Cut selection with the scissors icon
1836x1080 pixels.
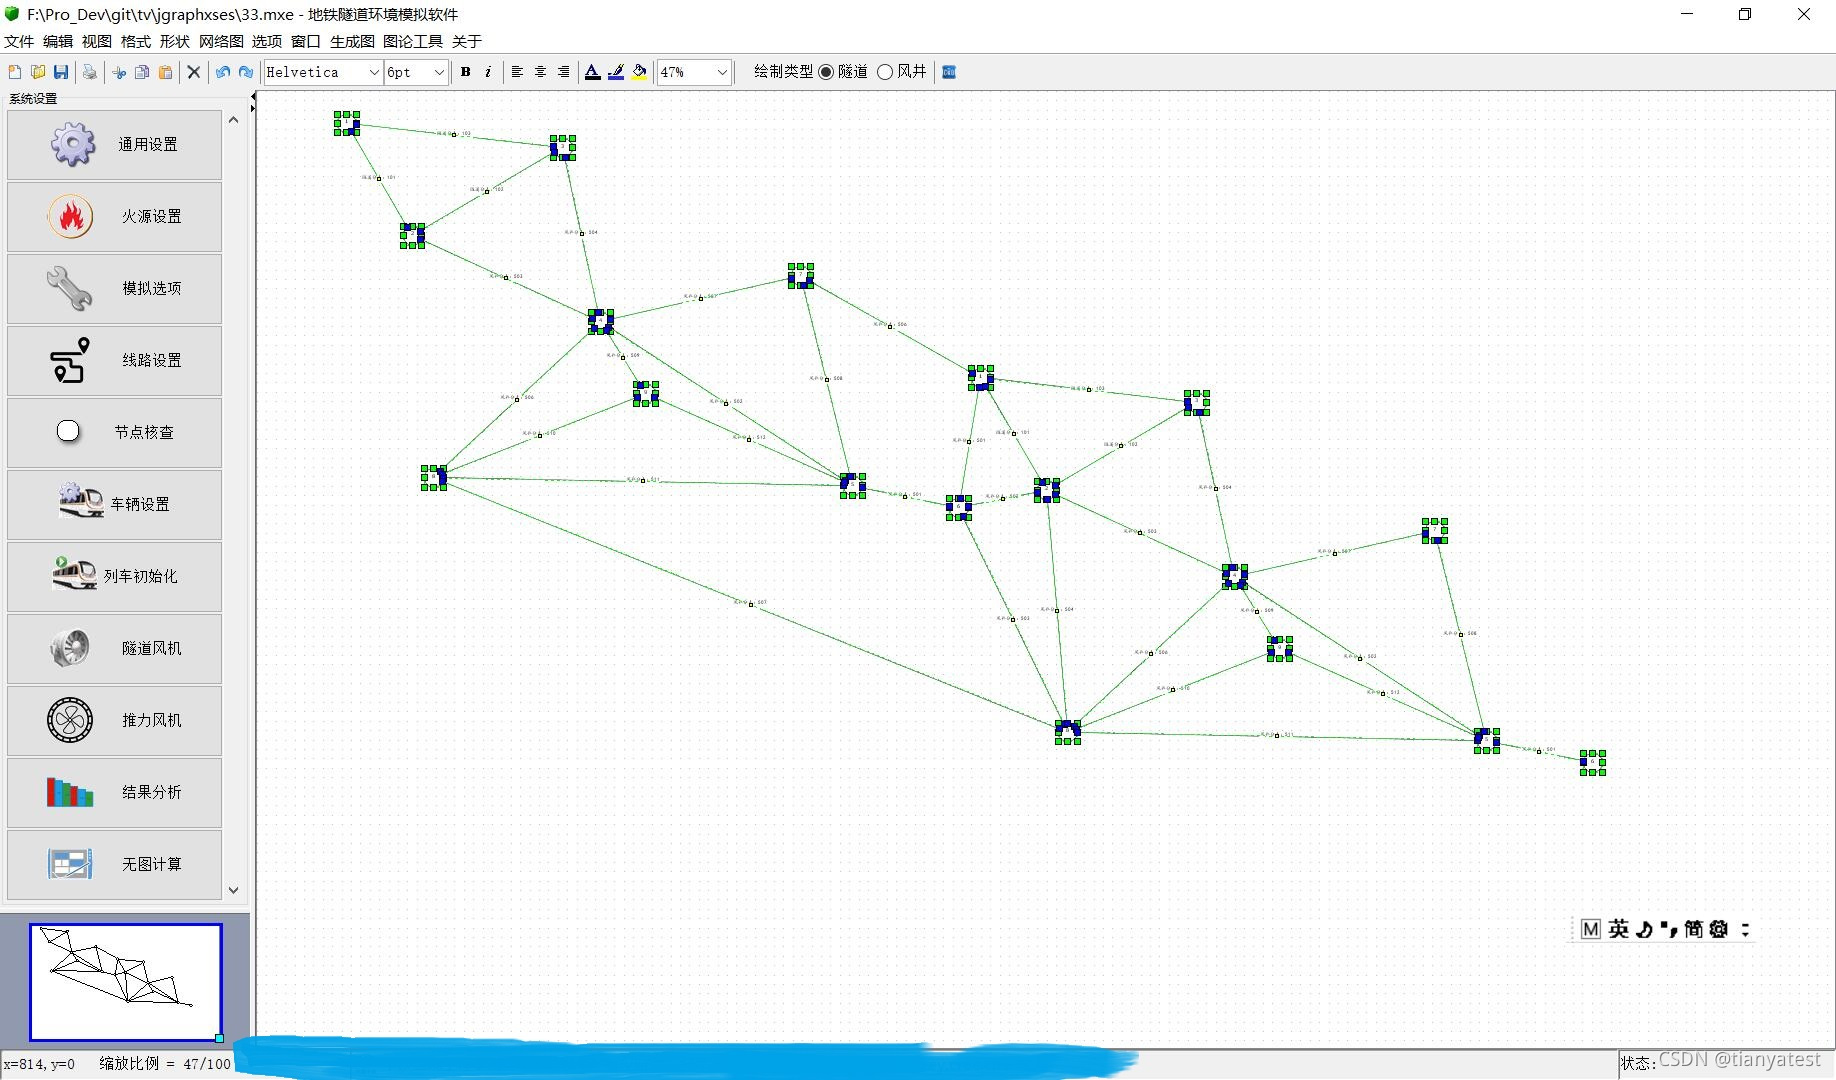119,72
